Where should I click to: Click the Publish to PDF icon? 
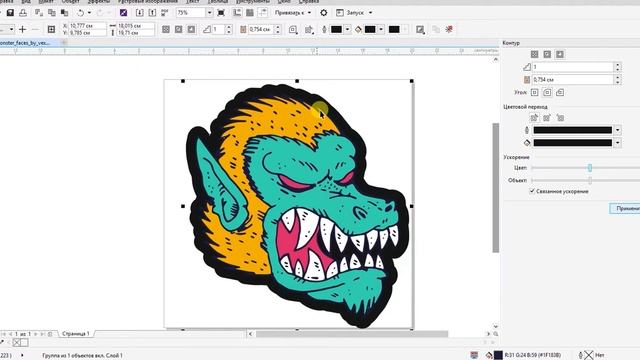(164, 13)
